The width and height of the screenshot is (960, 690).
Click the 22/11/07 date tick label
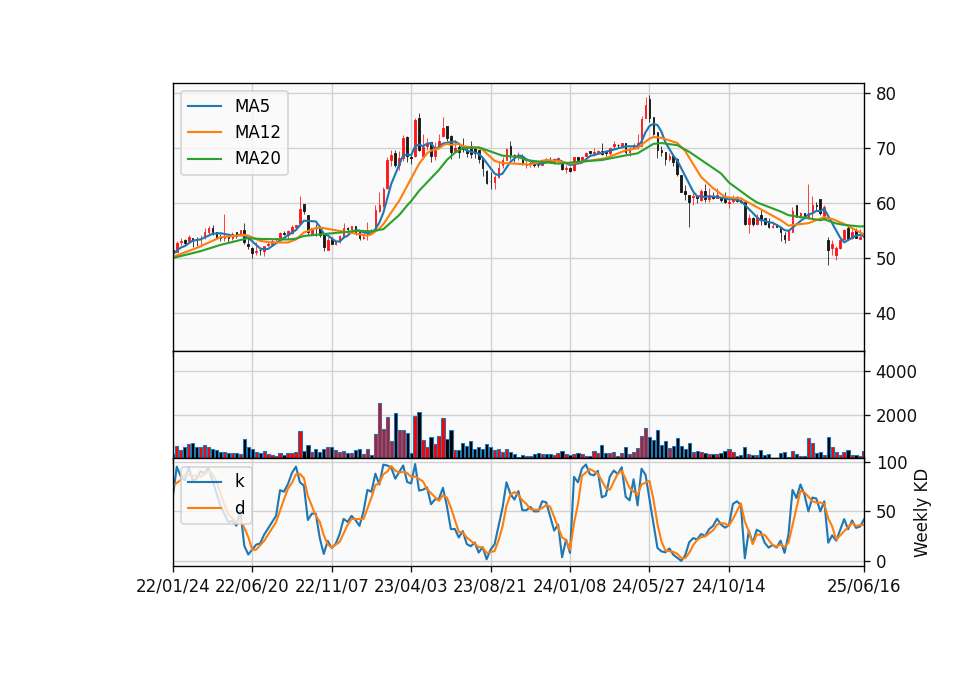click(x=331, y=587)
